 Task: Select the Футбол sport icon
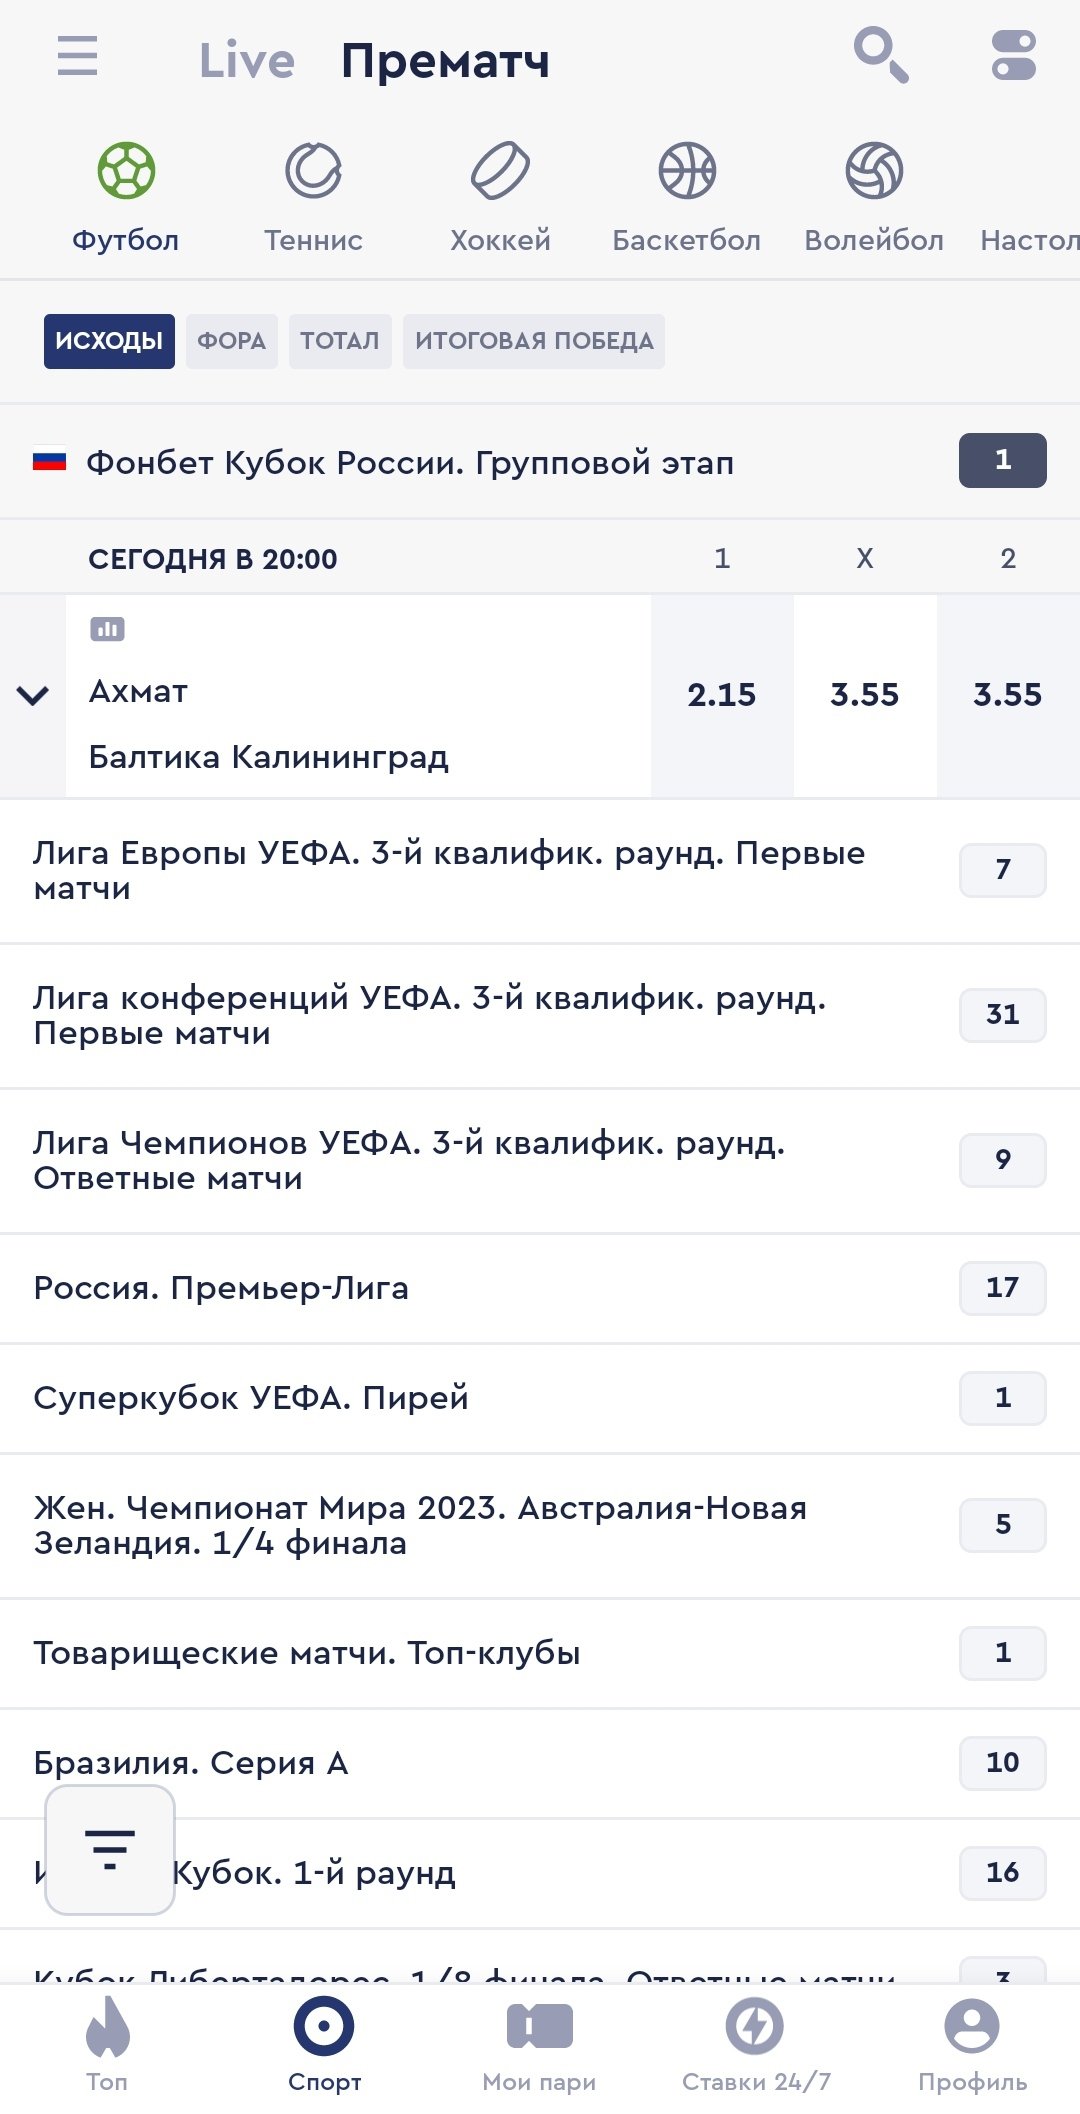(126, 196)
